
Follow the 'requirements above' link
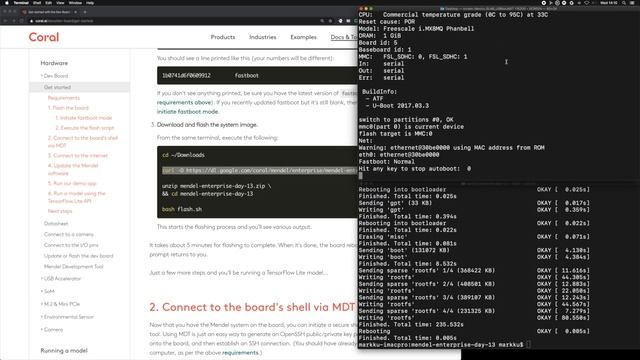pyautogui.click(x=184, y=102)
